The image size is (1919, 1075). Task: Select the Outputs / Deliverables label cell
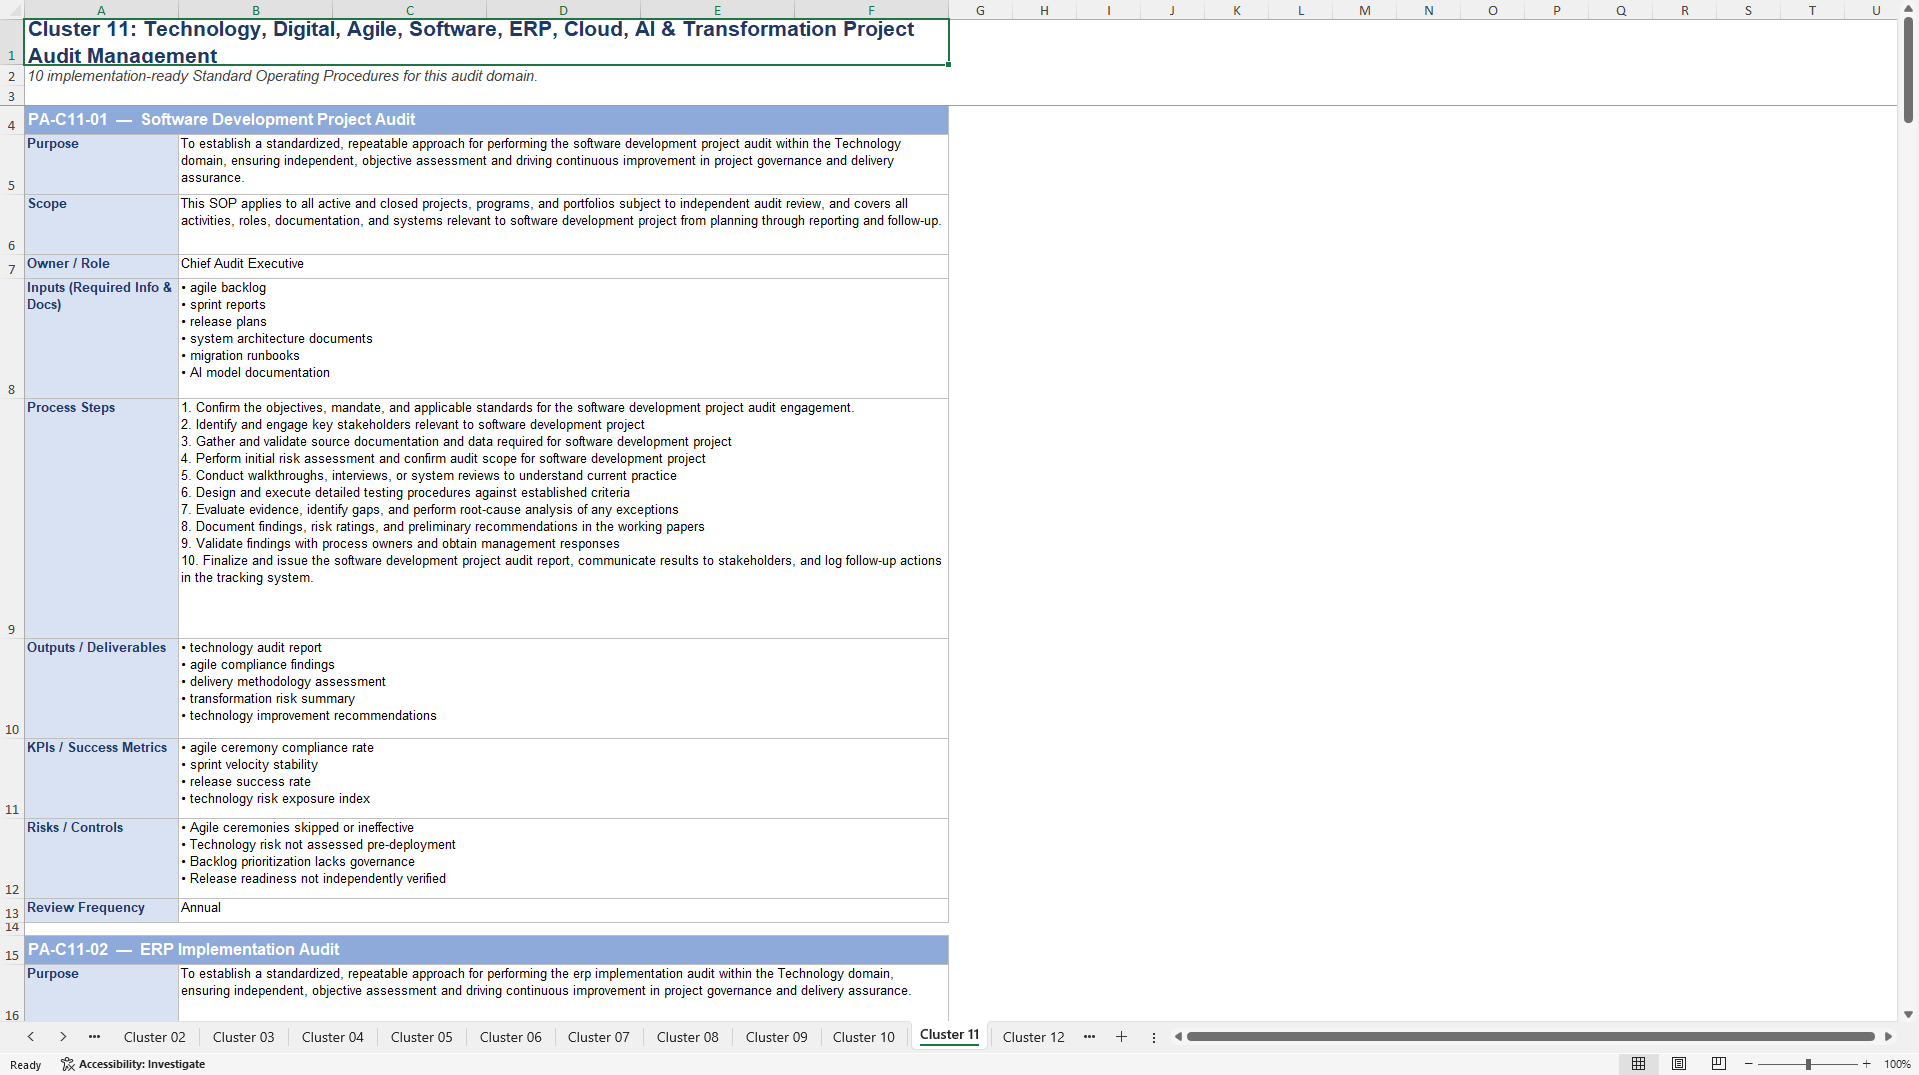101,688
